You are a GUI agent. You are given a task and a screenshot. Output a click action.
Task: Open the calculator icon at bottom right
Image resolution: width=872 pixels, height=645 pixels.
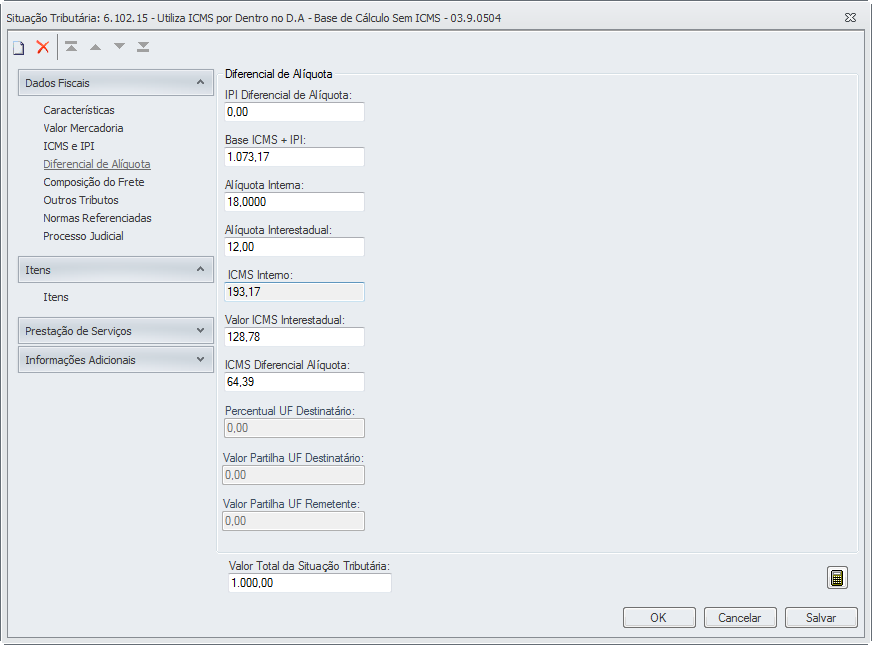(x=837, y=578)
